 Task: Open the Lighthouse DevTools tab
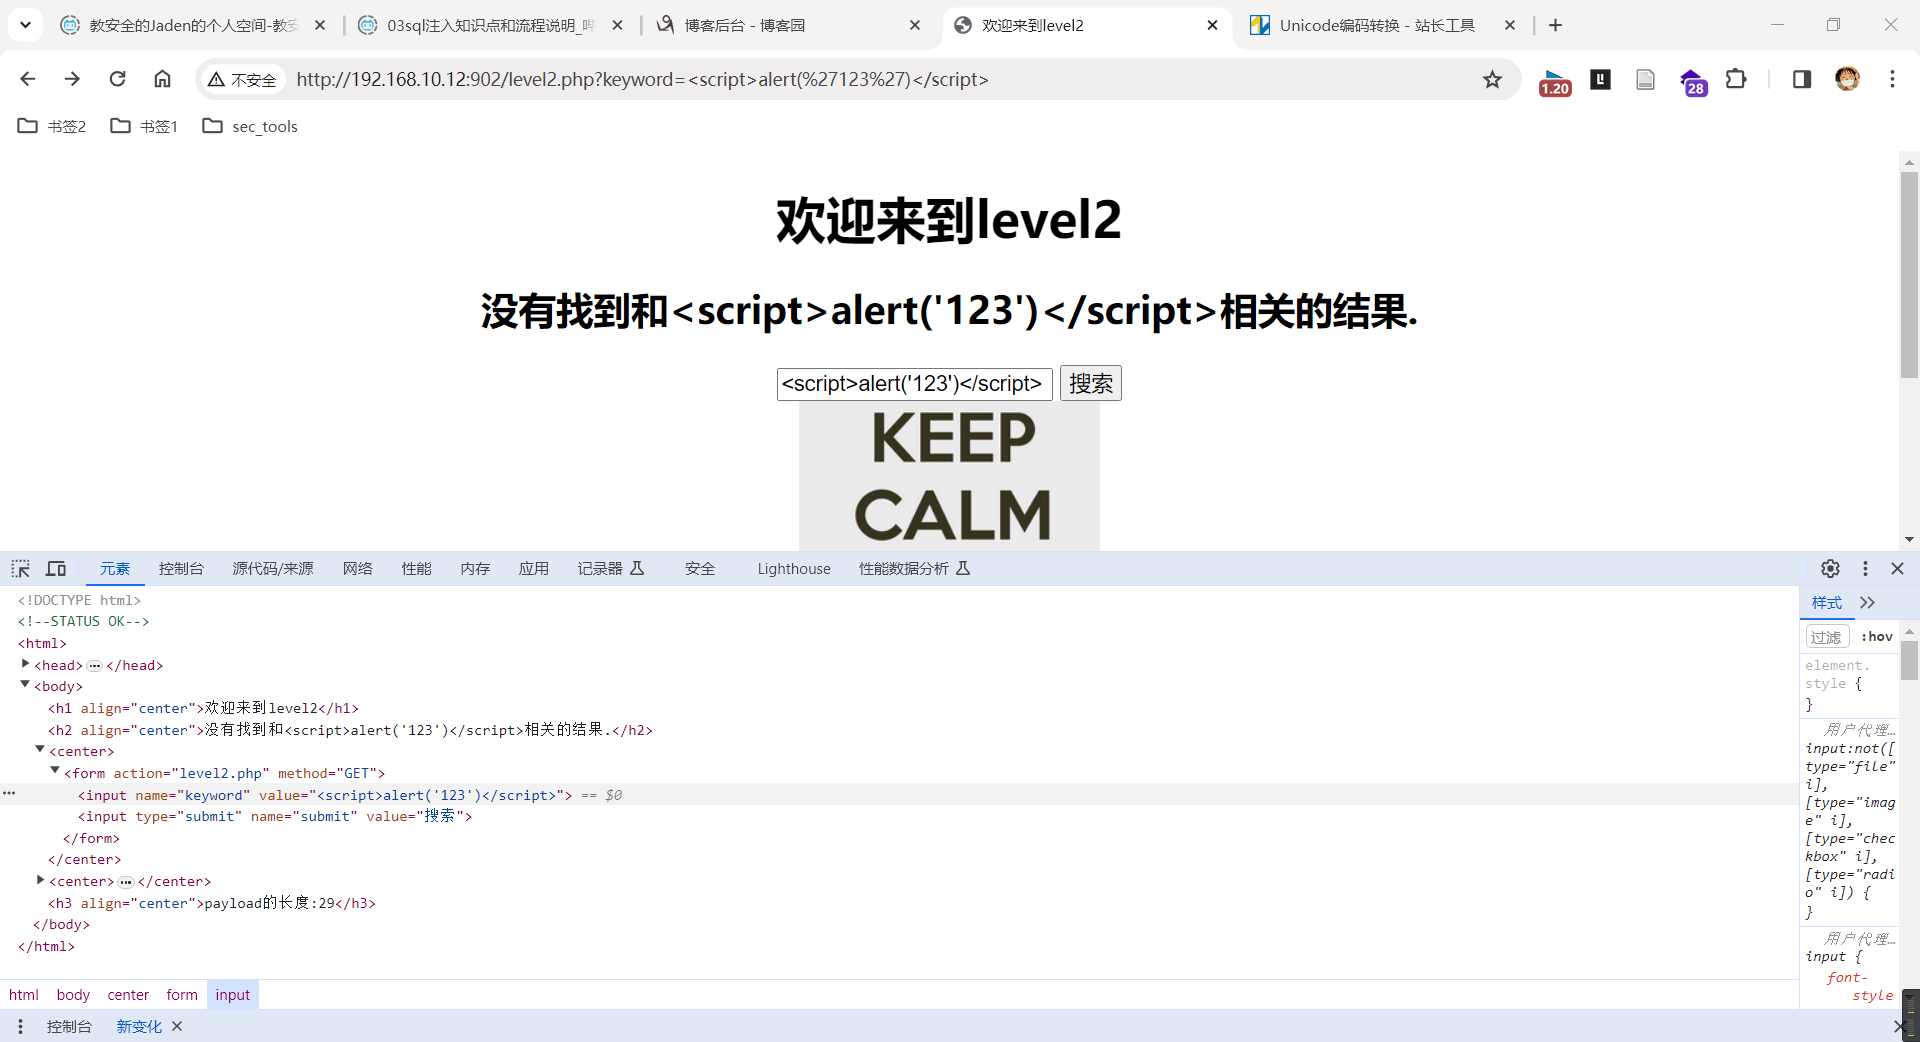coord(794,568)
